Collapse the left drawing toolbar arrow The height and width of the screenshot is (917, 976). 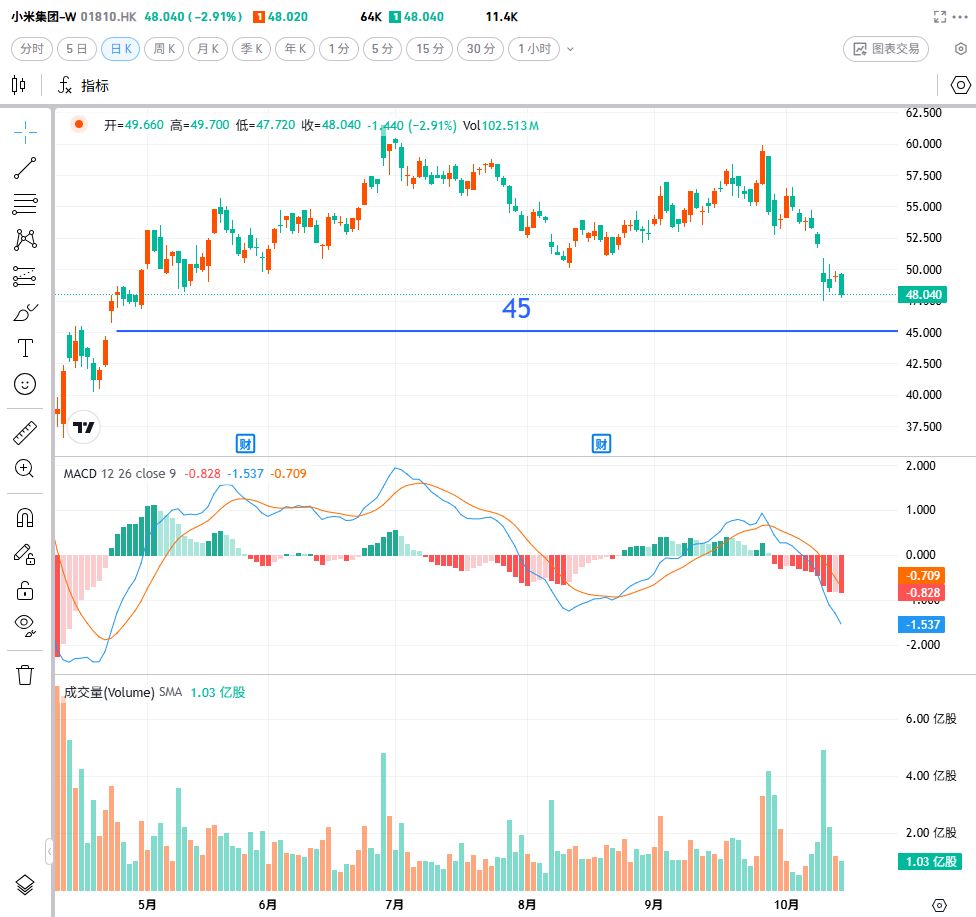pos(49,851)
